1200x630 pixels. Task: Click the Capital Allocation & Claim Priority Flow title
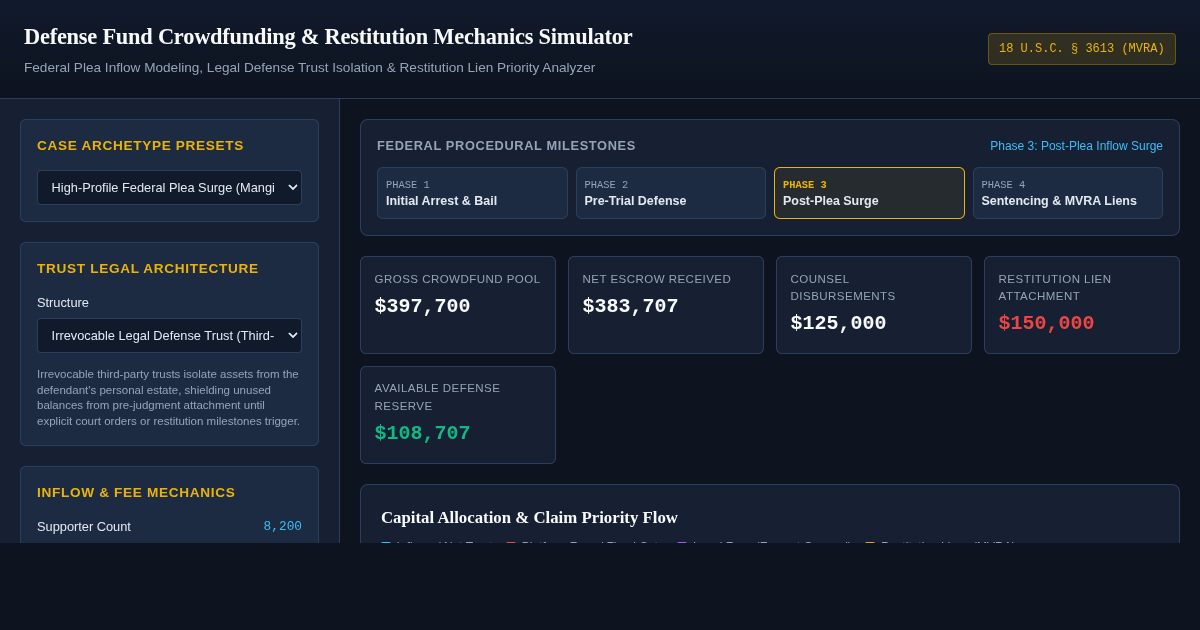529,517
